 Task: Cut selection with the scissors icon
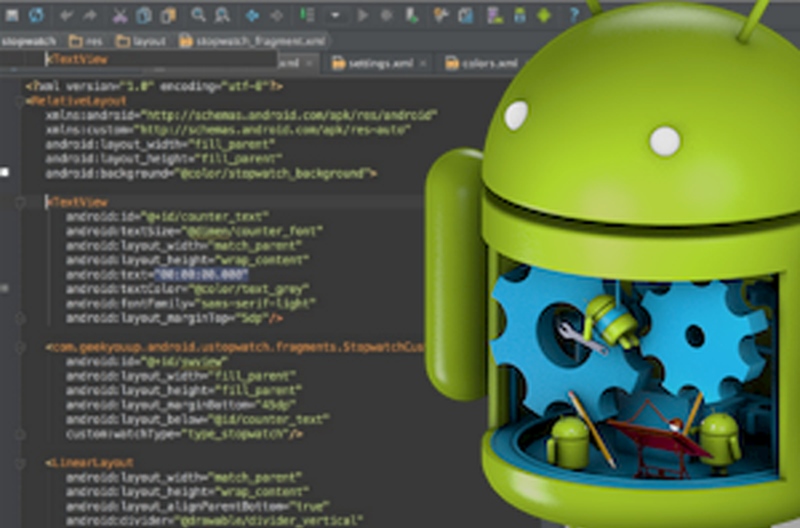coord(120,15)
